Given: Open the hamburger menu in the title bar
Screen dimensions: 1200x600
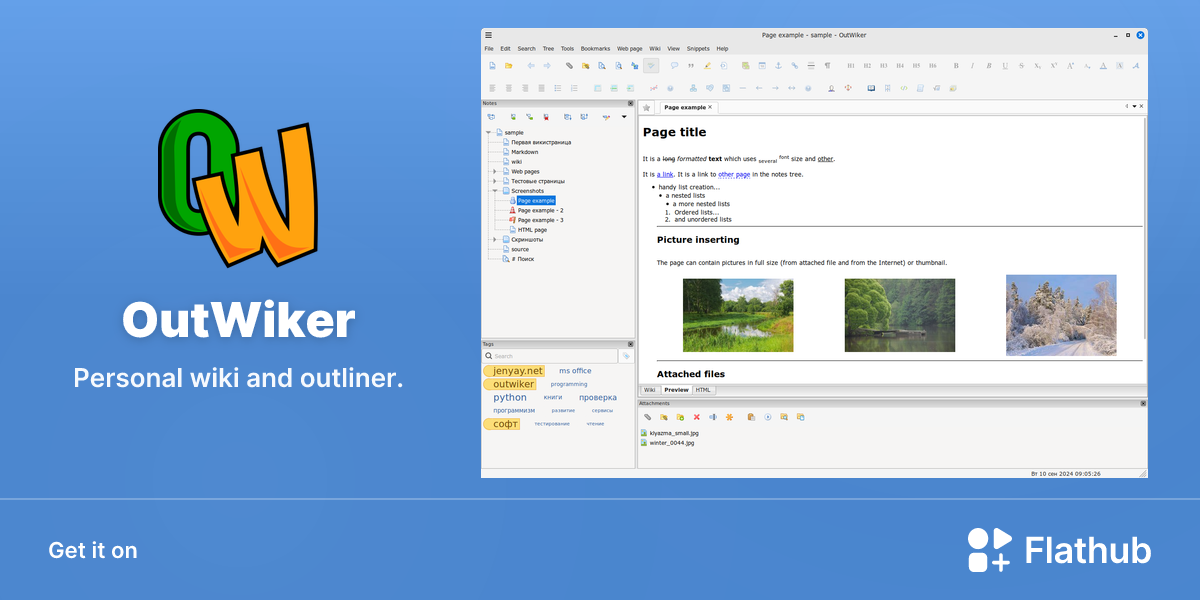Looking at the screenshot, I should [x=488, y=35].
